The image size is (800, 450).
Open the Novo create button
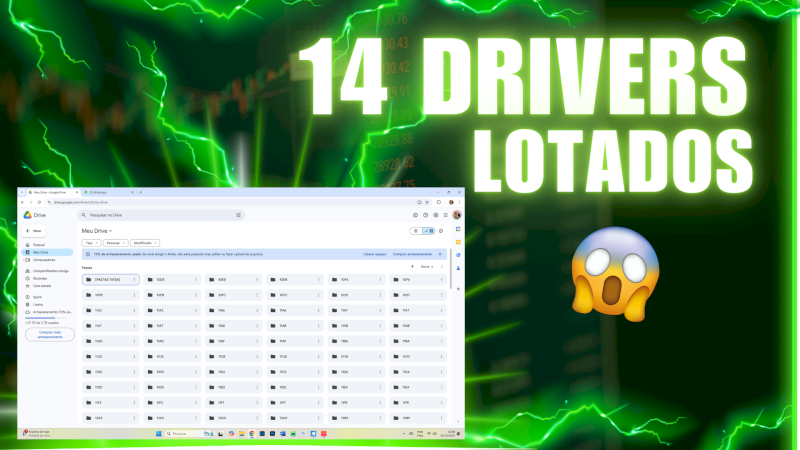click(34, 231)
